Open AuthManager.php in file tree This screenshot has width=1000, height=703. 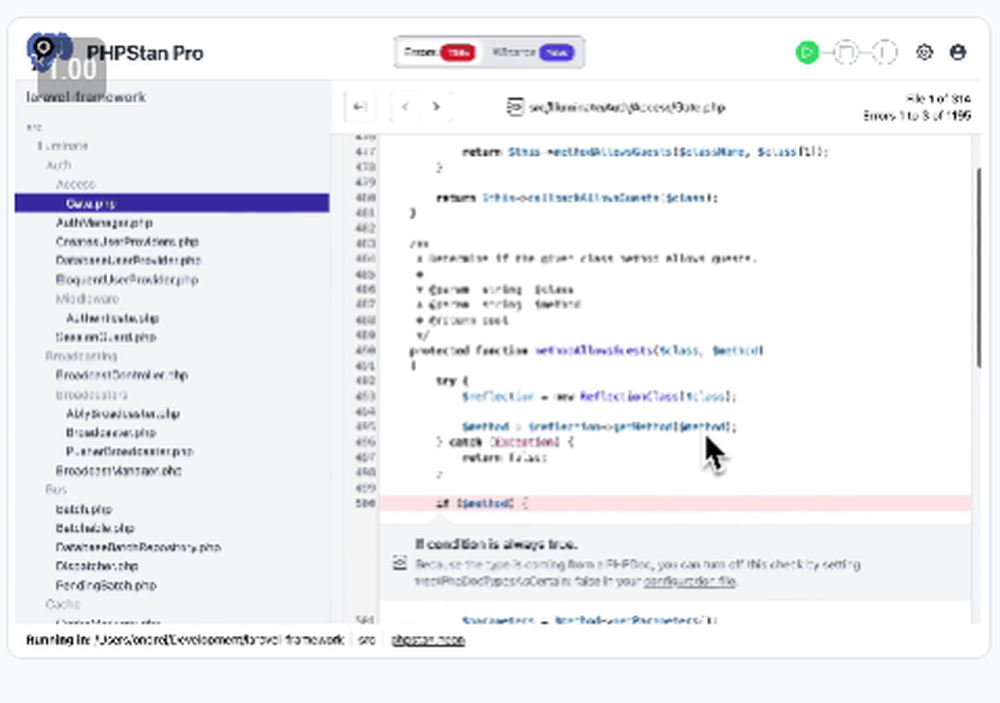104,223
